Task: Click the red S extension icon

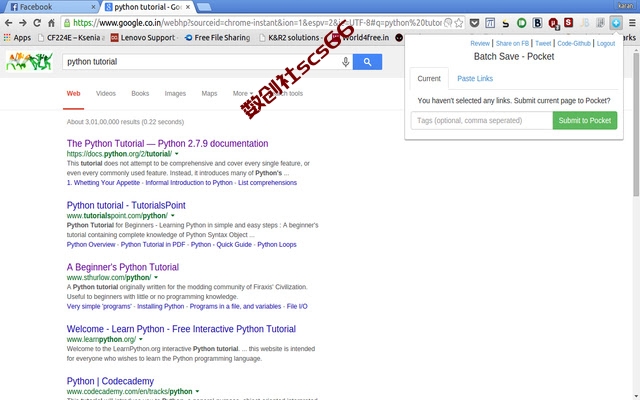Action: 569,22
